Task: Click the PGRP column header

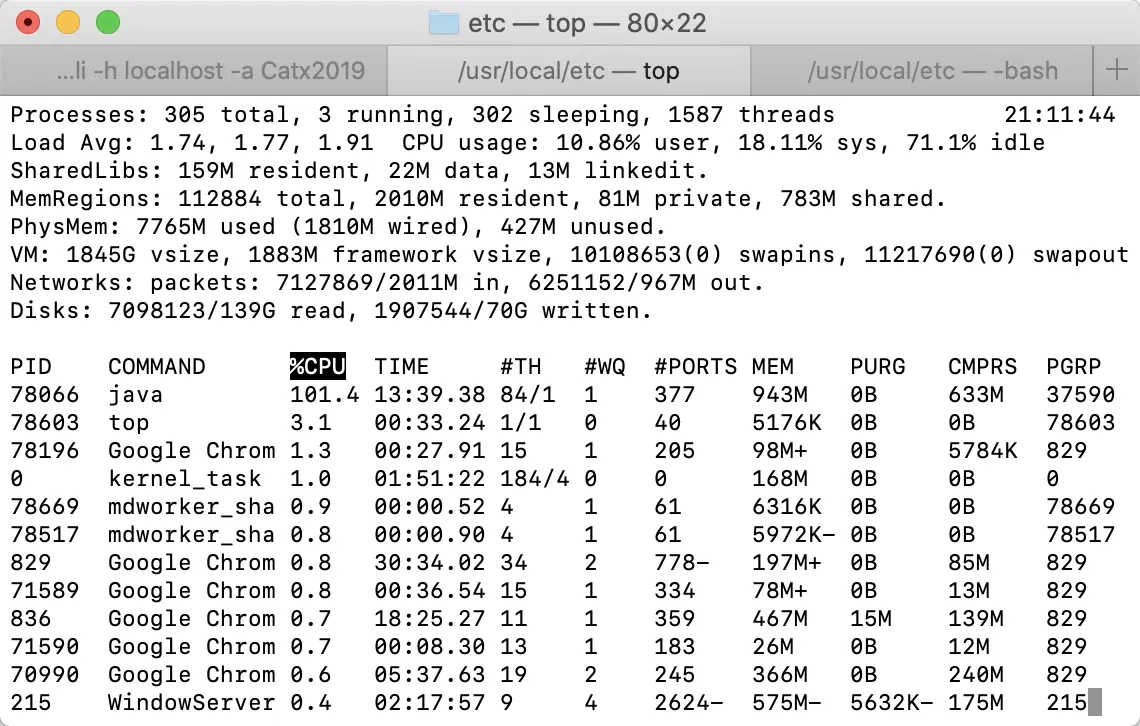Action: (1073, 366)
